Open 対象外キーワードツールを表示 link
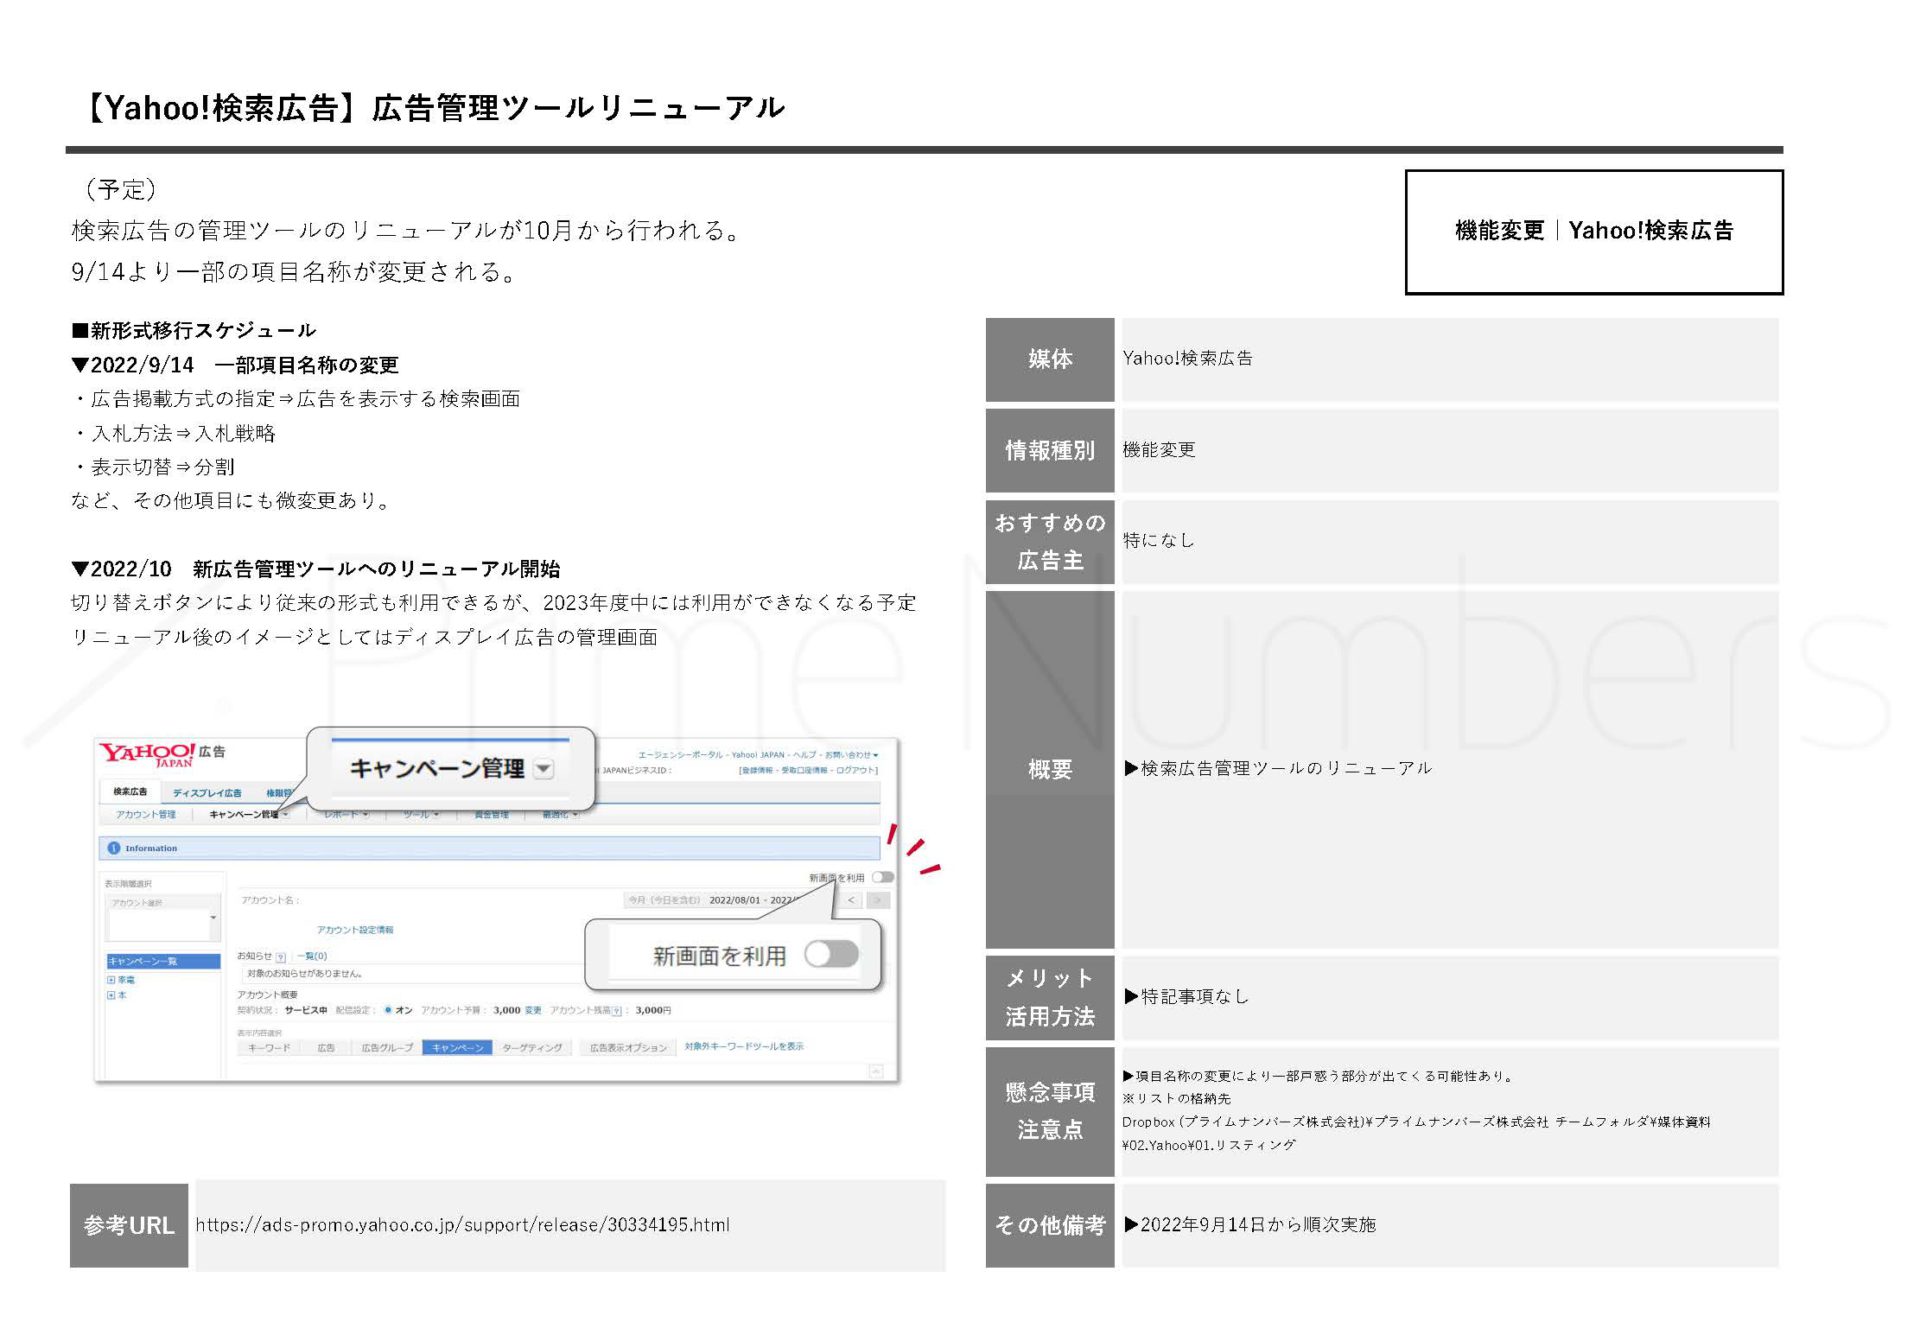The width and height of the screenshot is (1920, 1322). coord(744,1047)
